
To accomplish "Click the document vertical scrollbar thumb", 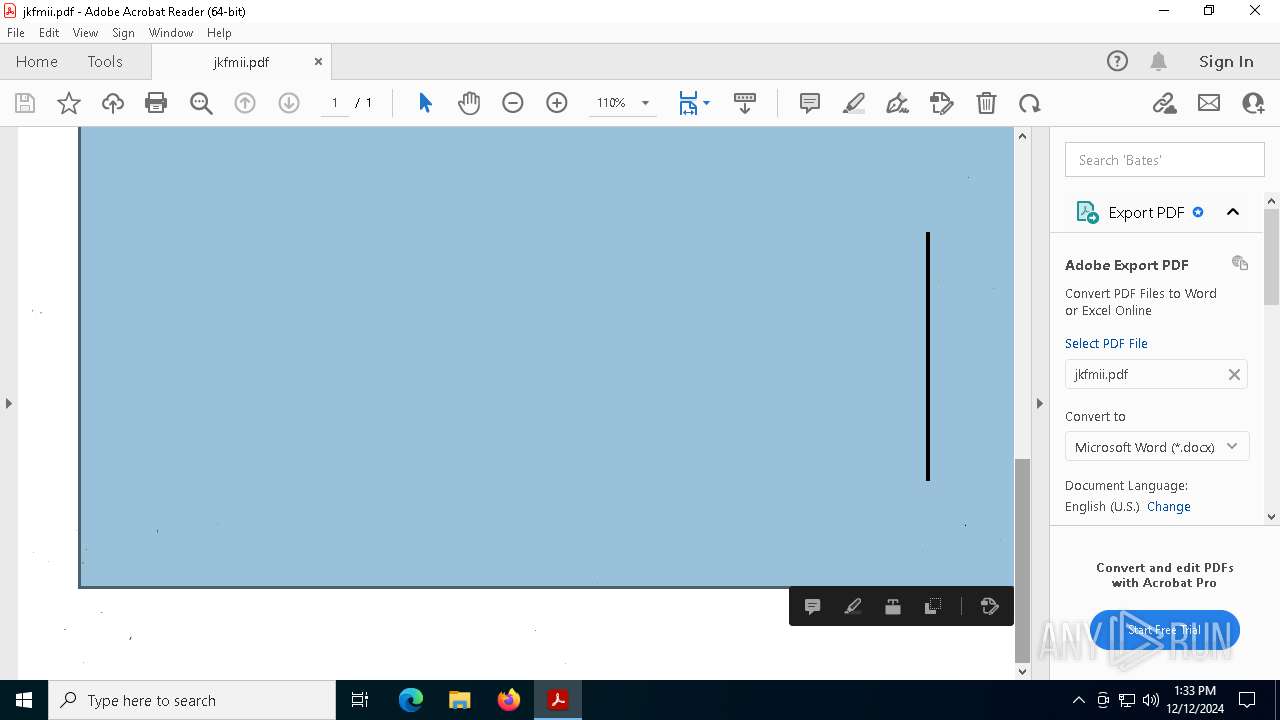I will click(x=1022, y=560).
